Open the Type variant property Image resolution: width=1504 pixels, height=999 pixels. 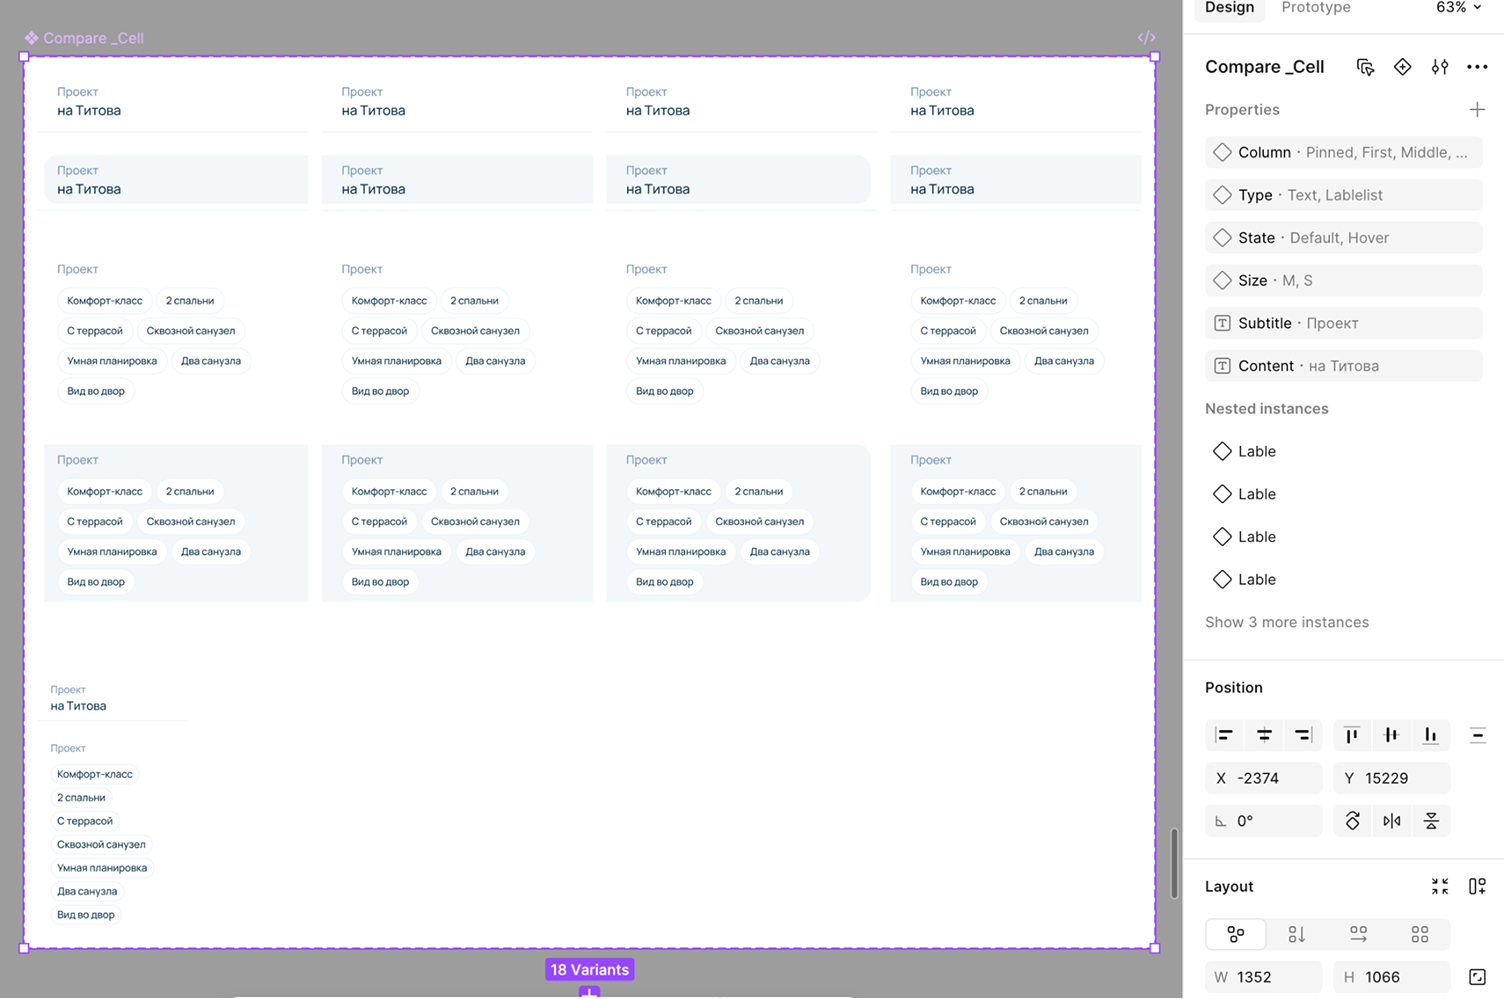click(x=1343, y=195)
